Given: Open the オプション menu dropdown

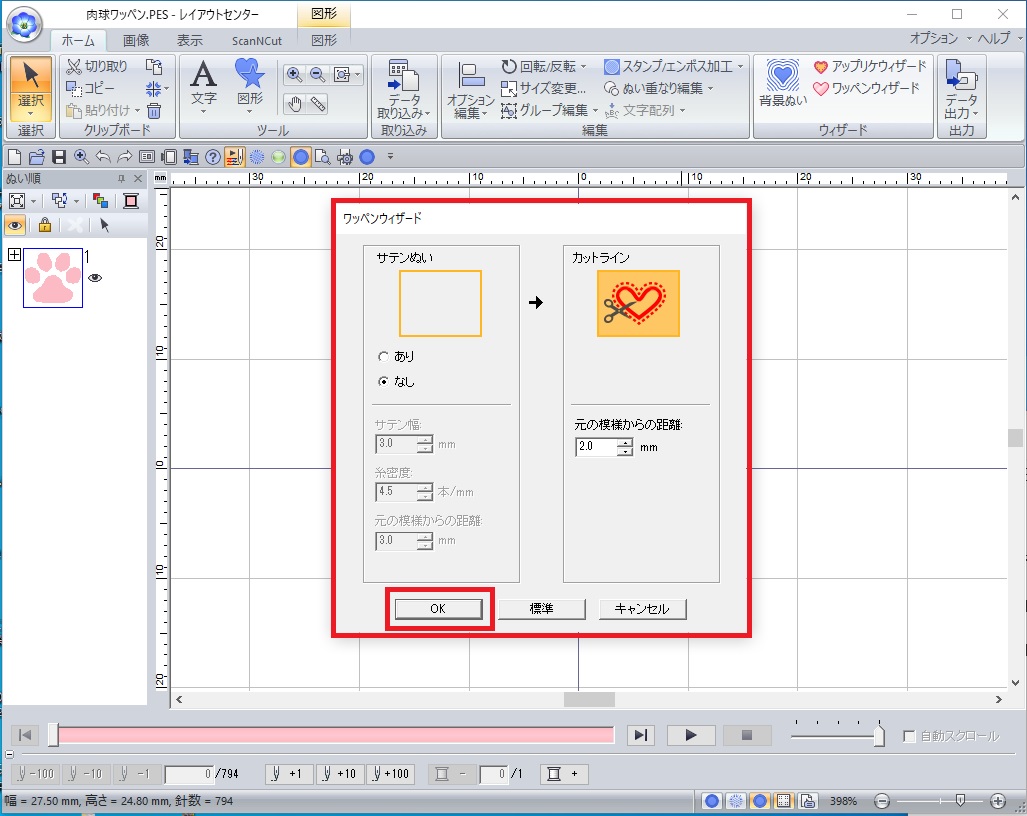Looking at the screenshot, I should tap(940, 38).
